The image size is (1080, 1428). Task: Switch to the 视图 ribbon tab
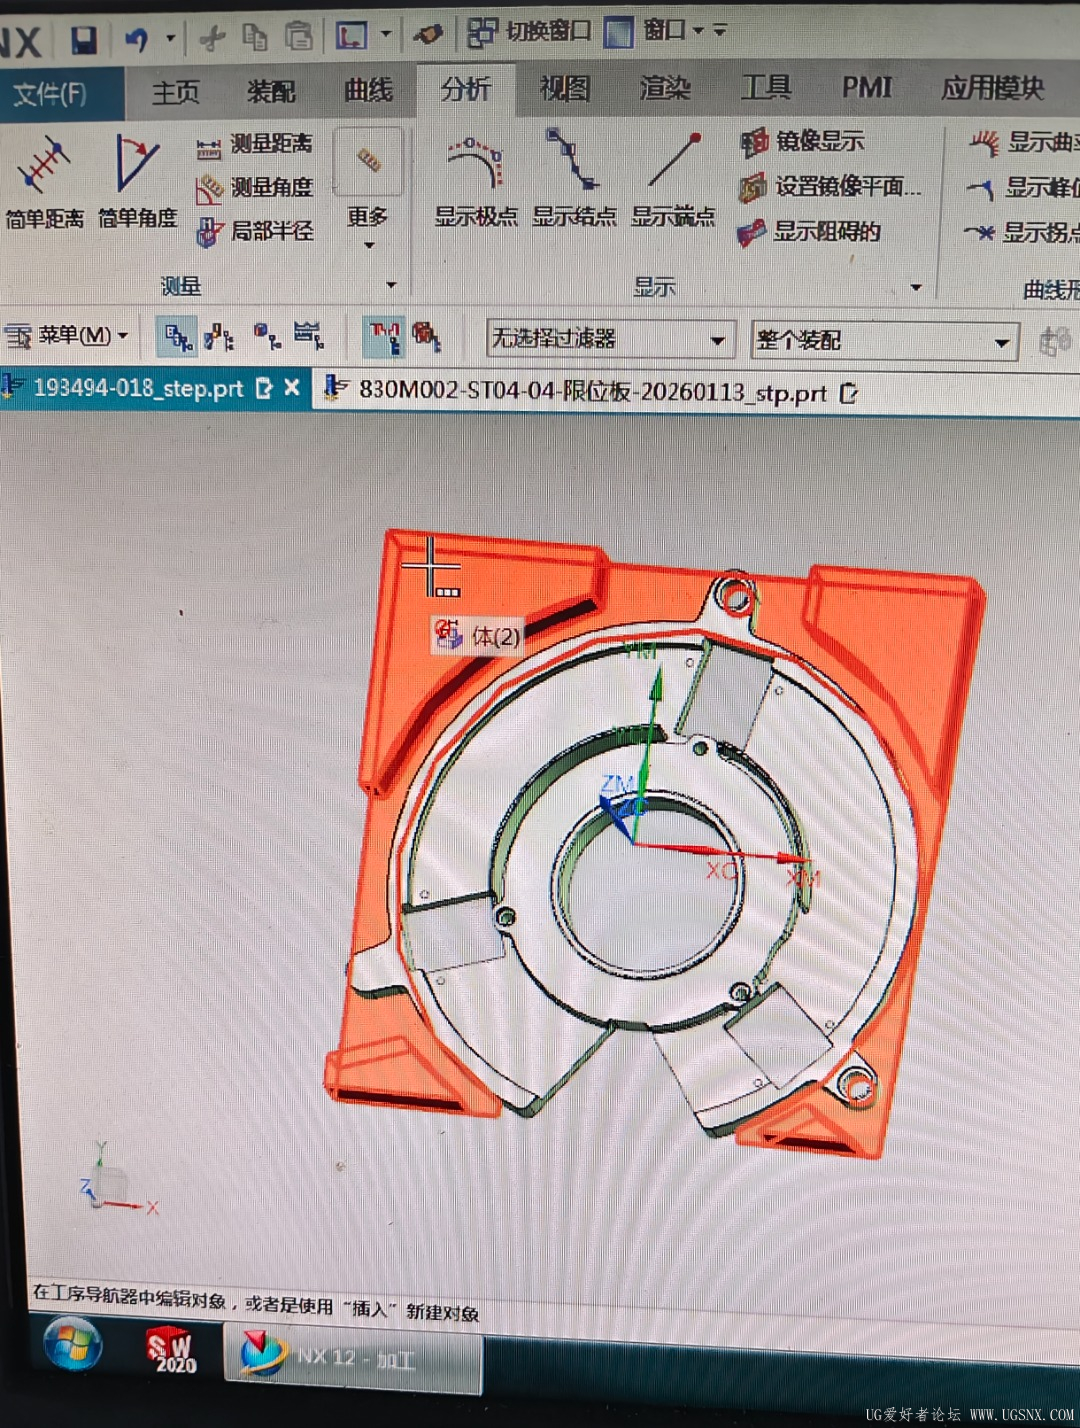pos(565,89)
